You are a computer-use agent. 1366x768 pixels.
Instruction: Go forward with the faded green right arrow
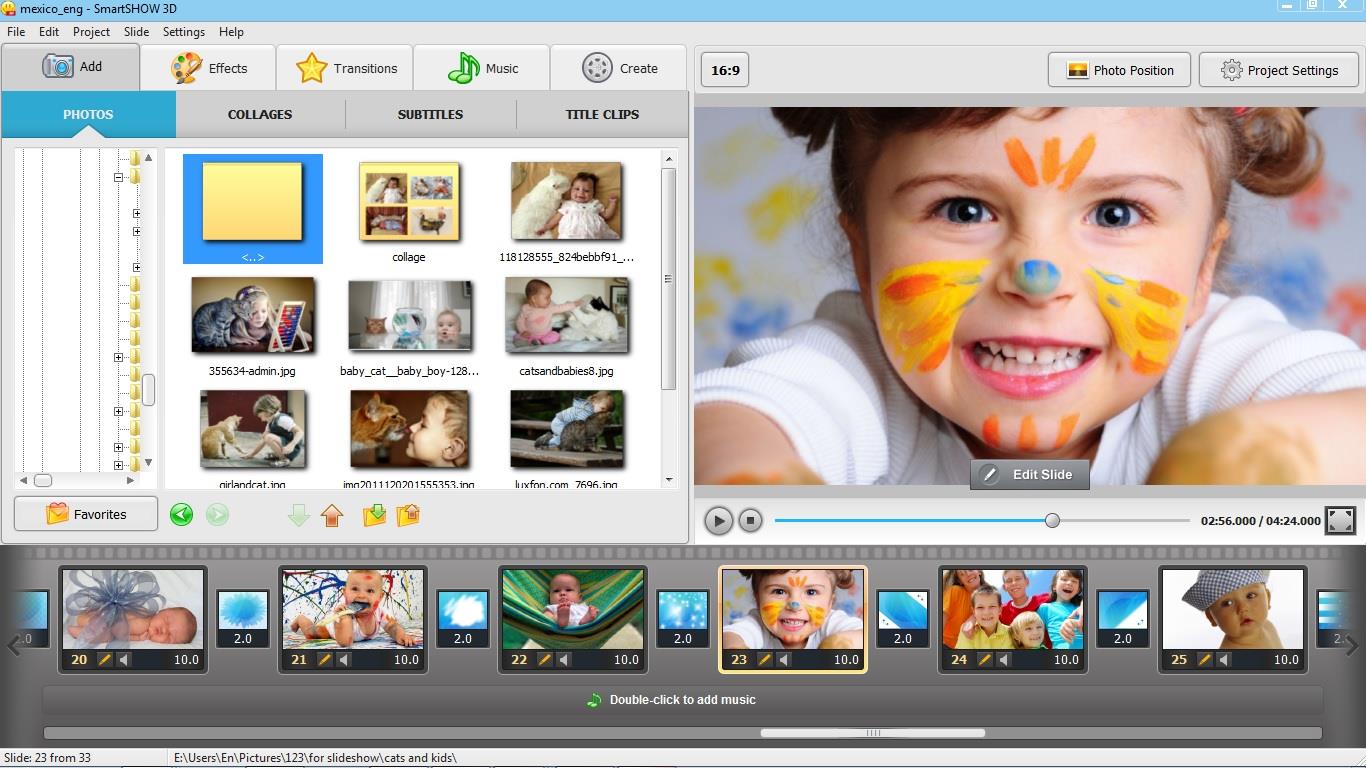217,515
